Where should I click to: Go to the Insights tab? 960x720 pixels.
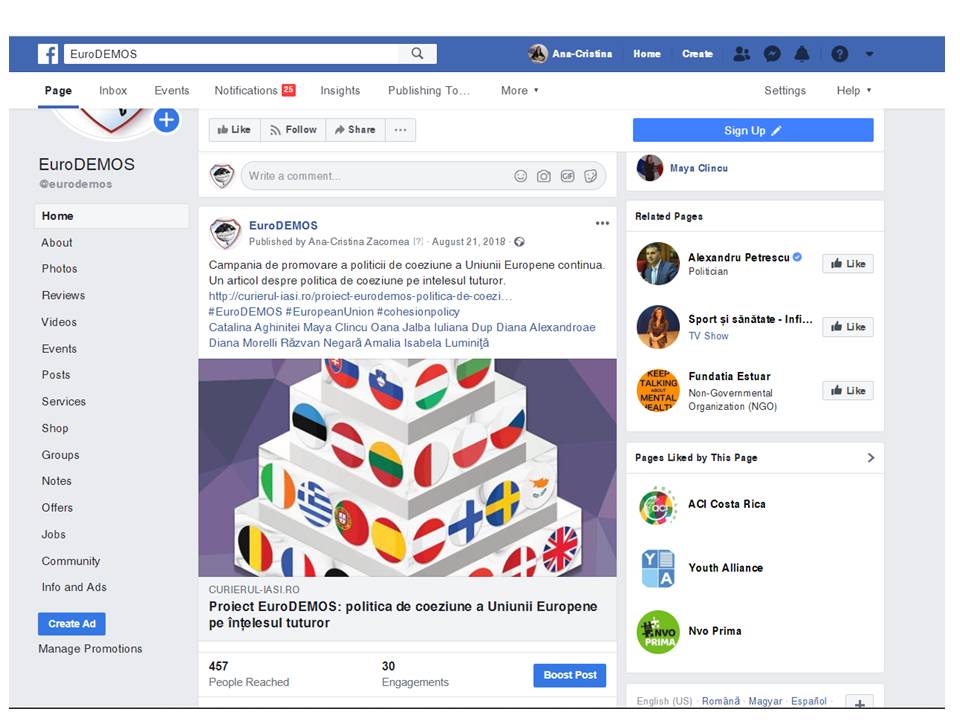pos(340,91)
